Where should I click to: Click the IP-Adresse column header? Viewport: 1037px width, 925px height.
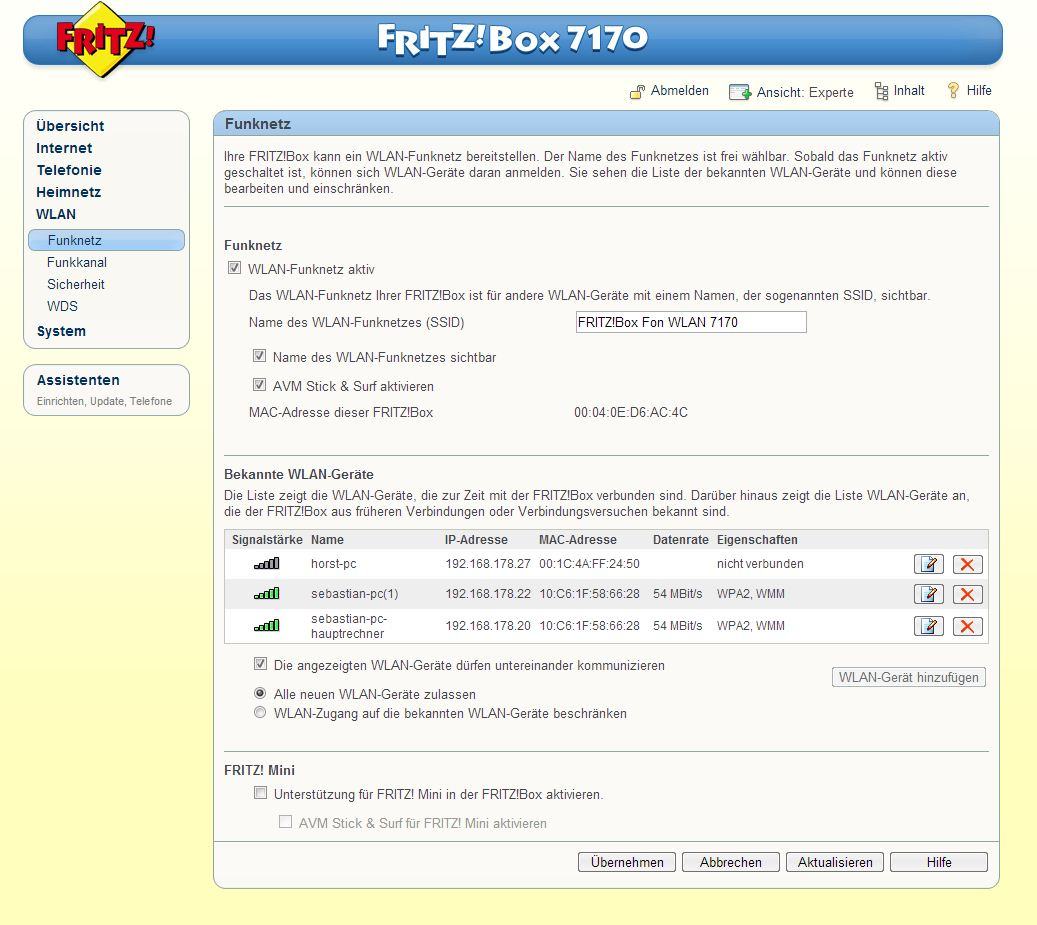pyautogui.click(x=476, y=540)
